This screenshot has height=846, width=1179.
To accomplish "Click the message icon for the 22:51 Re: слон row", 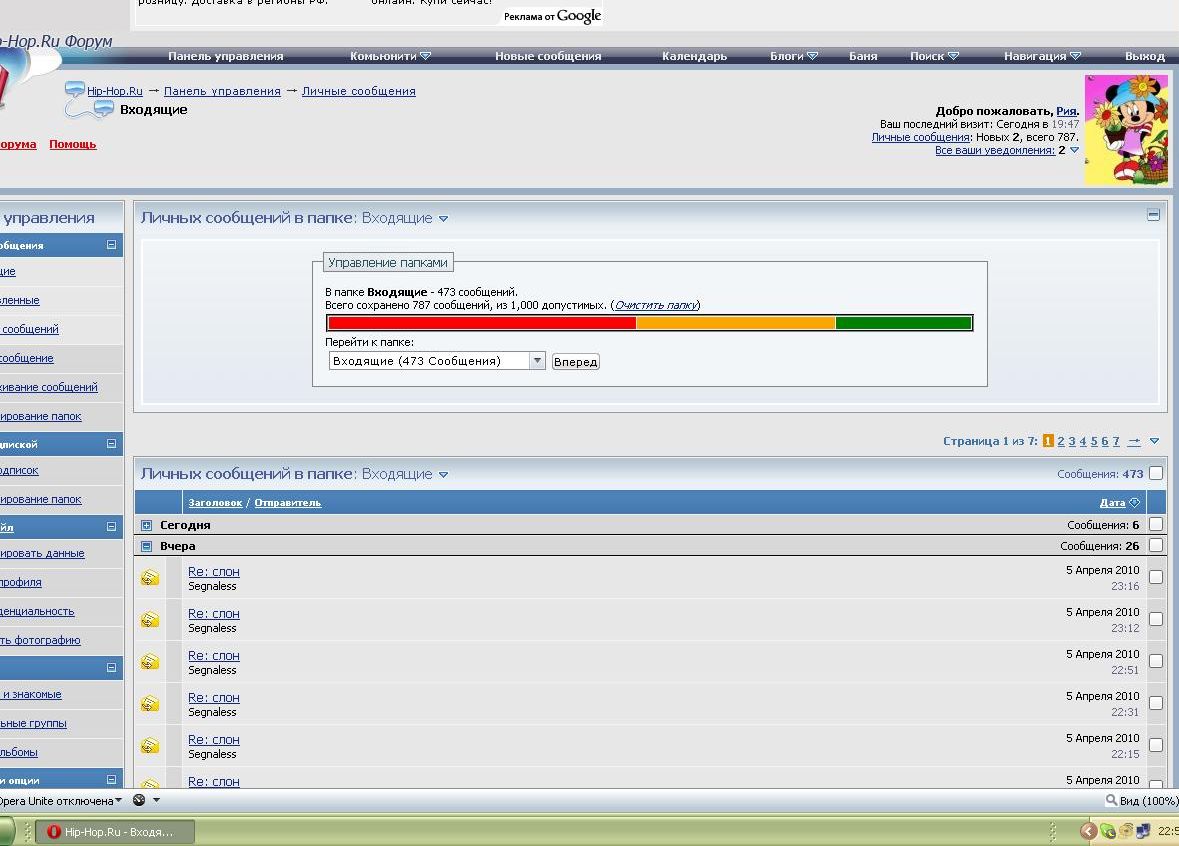I will [x=150, y=662].
